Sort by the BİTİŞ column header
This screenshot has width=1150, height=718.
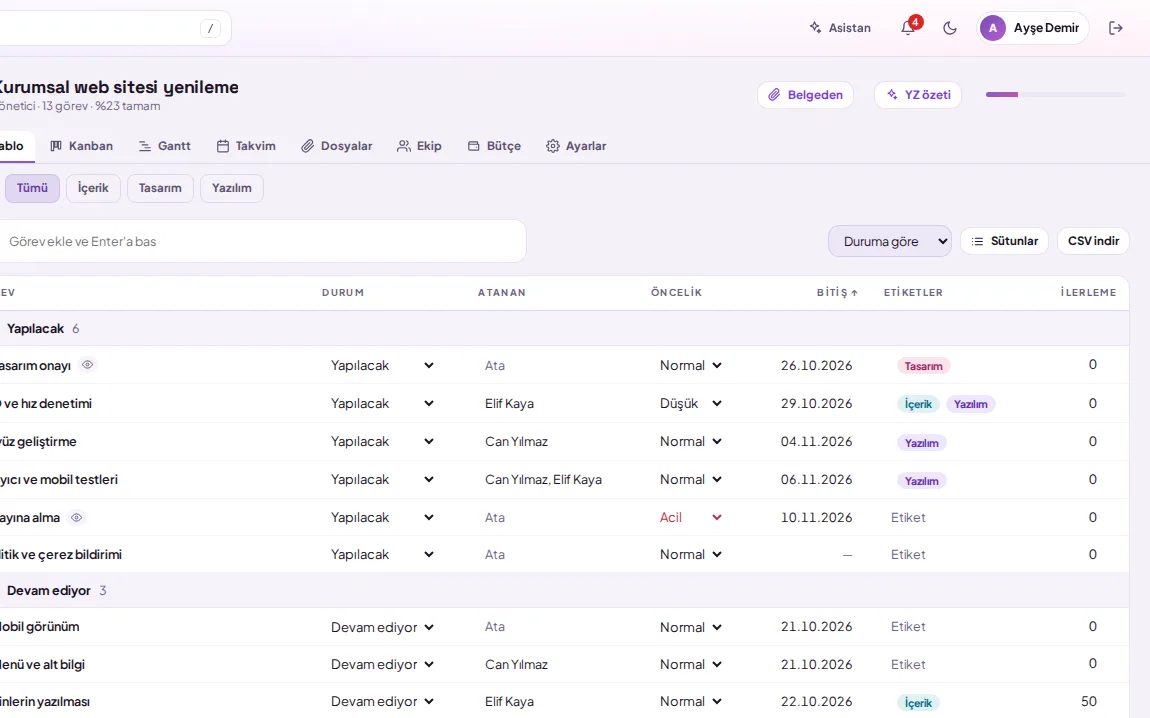(837, 293)
